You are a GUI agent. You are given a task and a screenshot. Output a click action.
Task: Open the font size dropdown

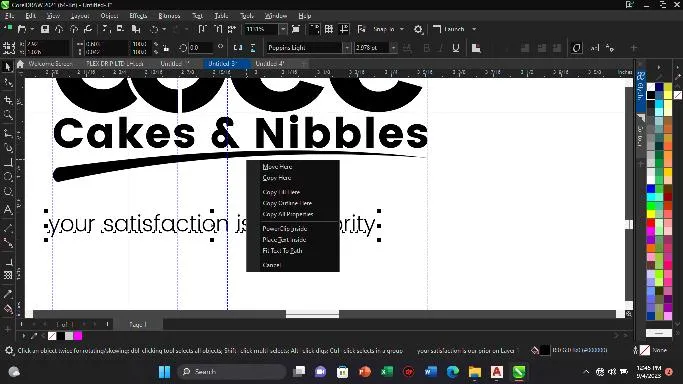tap(393, 48)
